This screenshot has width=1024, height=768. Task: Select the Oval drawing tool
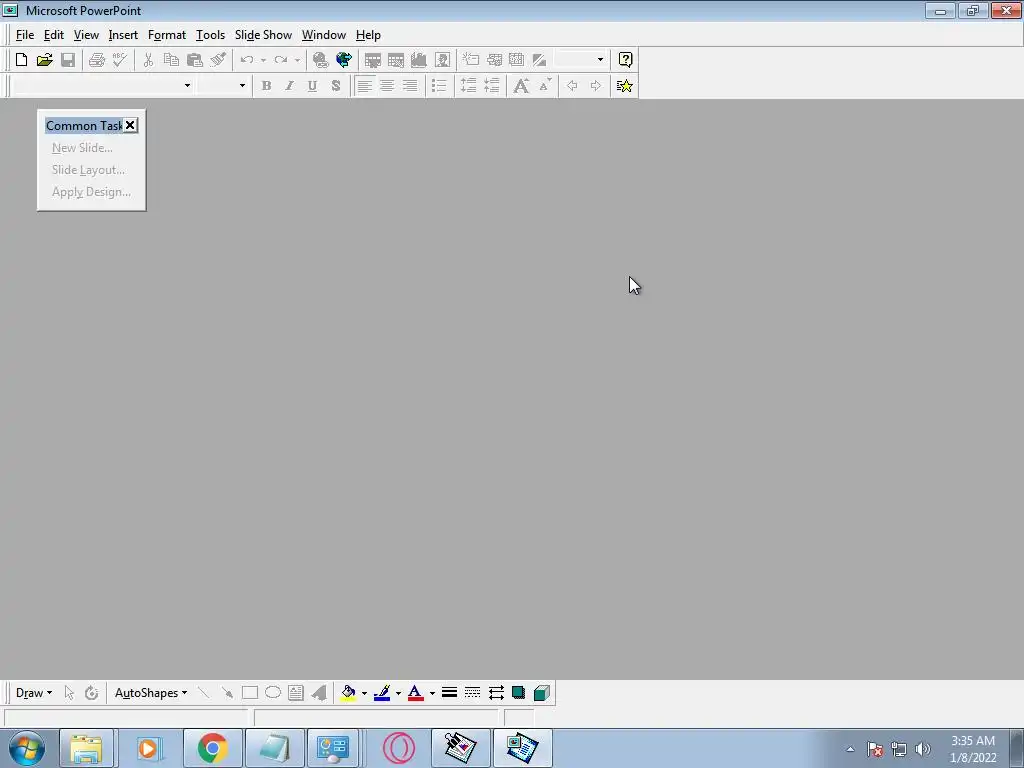pos(273,693)
